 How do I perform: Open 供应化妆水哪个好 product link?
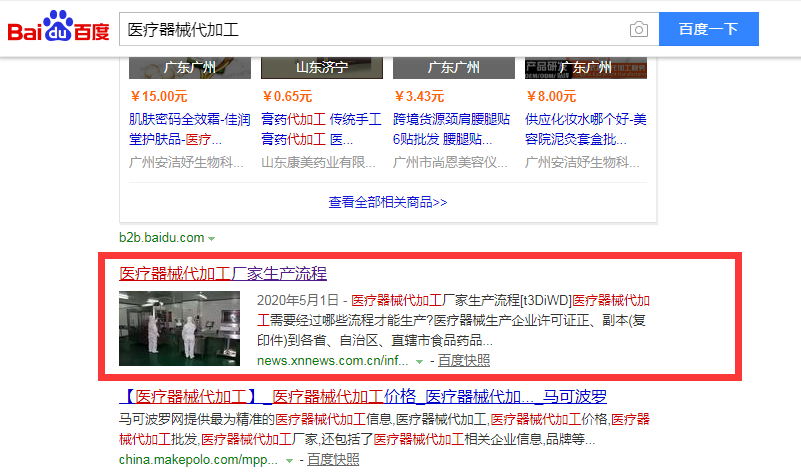(x=584, y=129)
